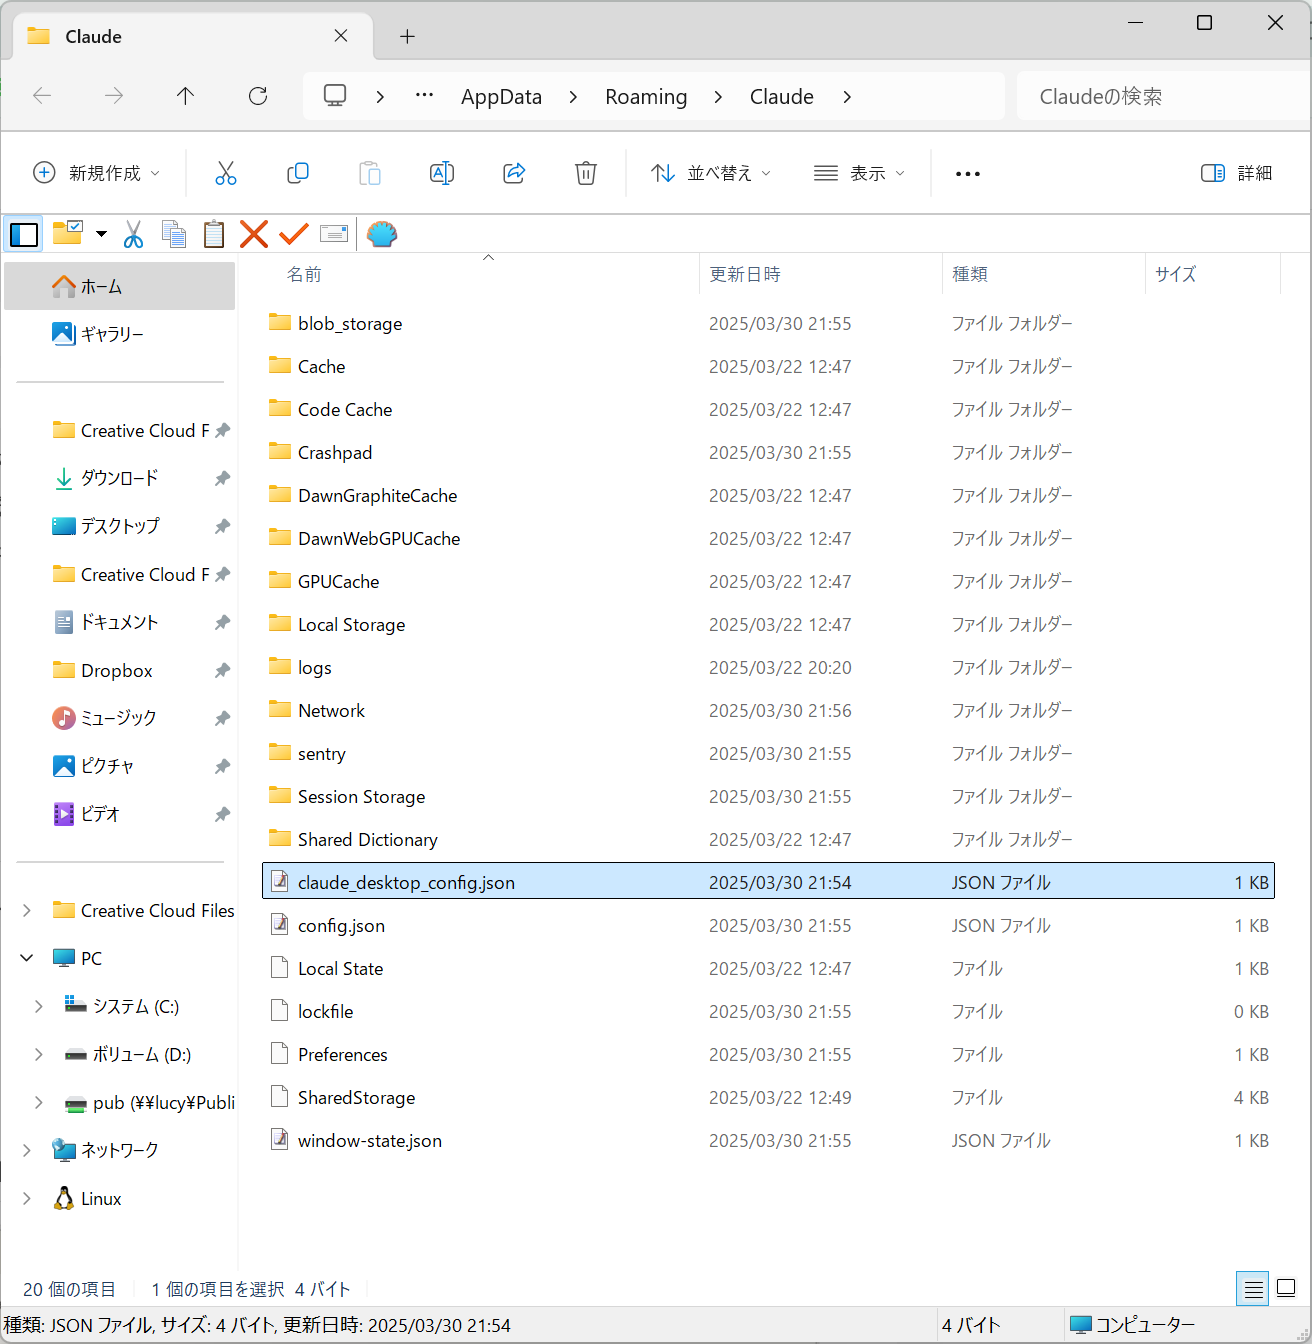This screenshot has height=1344, width=1312.
Task: Open dropdown arrow next to folder checkmark icon
Action: click(101, 234)
